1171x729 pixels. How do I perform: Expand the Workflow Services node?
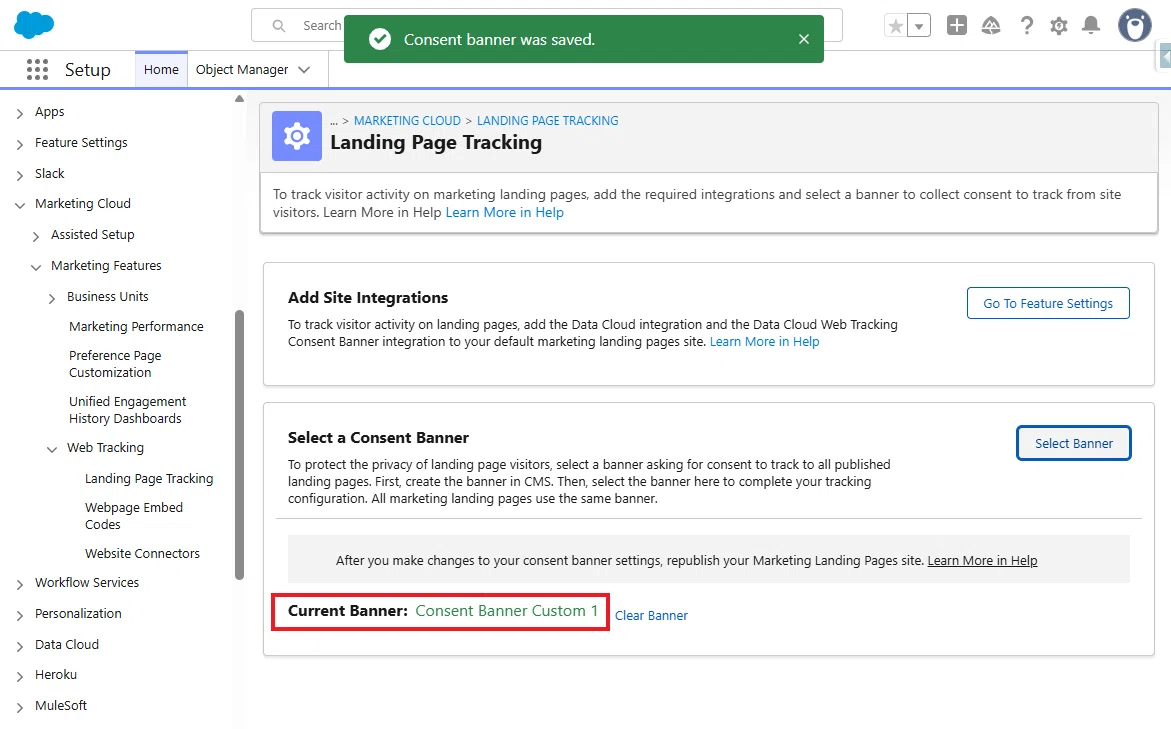tap(20, 584)
